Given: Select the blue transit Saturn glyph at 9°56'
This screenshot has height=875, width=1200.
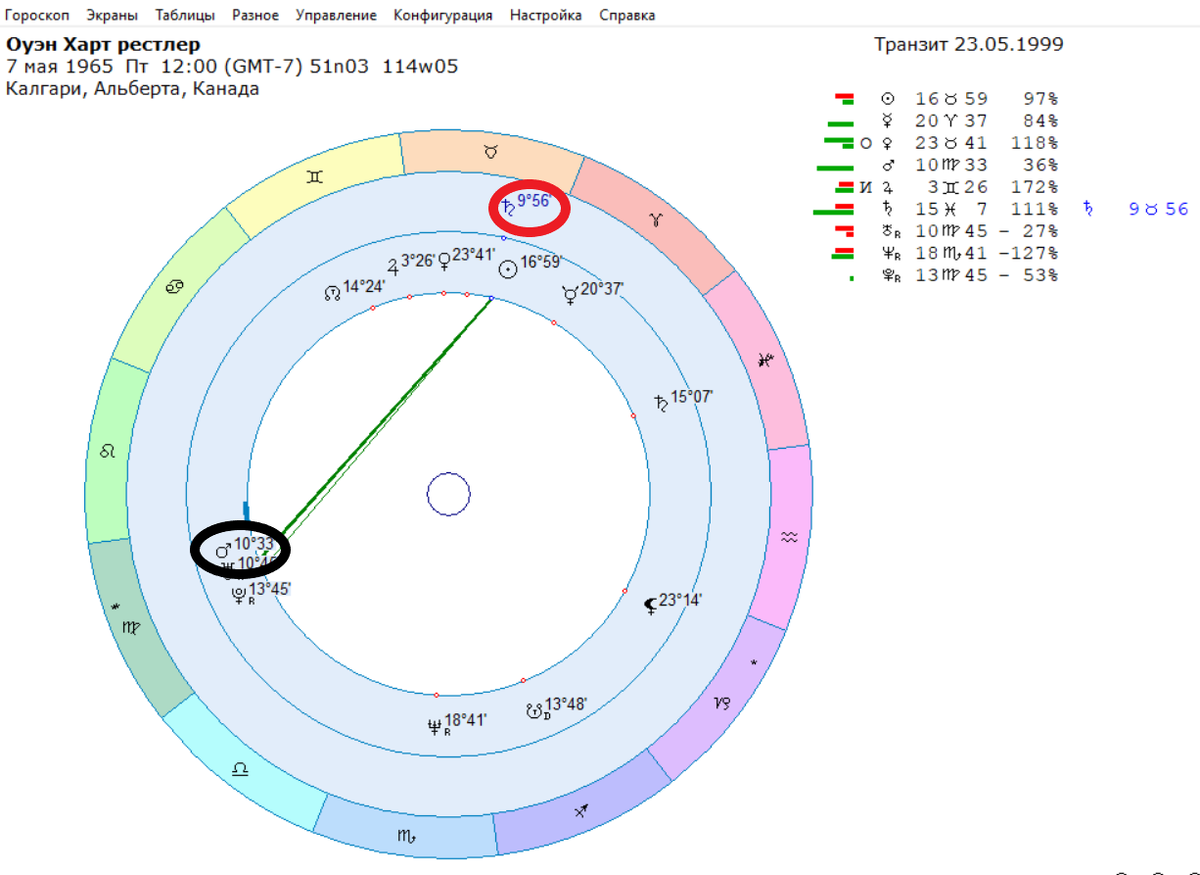Looking at the screenshot, I should click(x=509, y=207).
